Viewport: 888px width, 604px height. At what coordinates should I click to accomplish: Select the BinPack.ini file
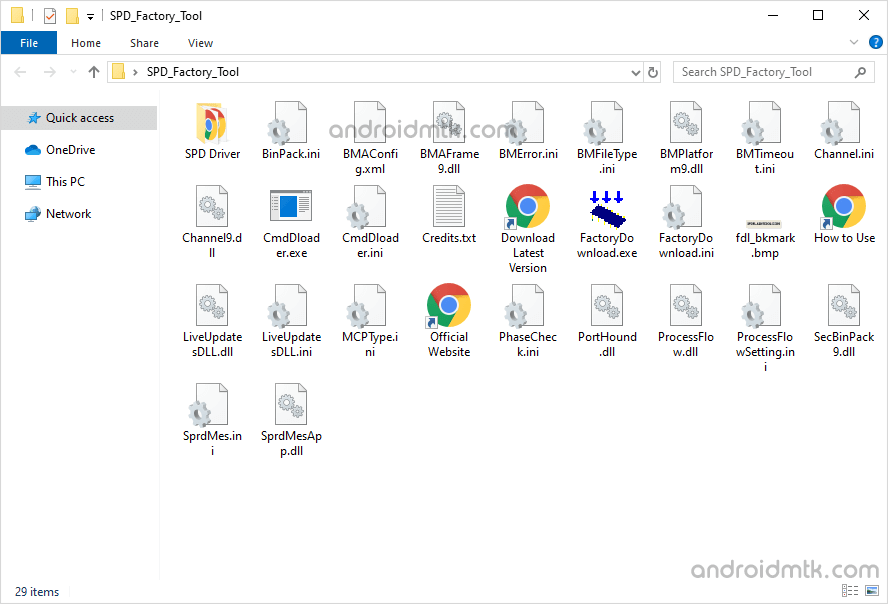tap(291, 131)
